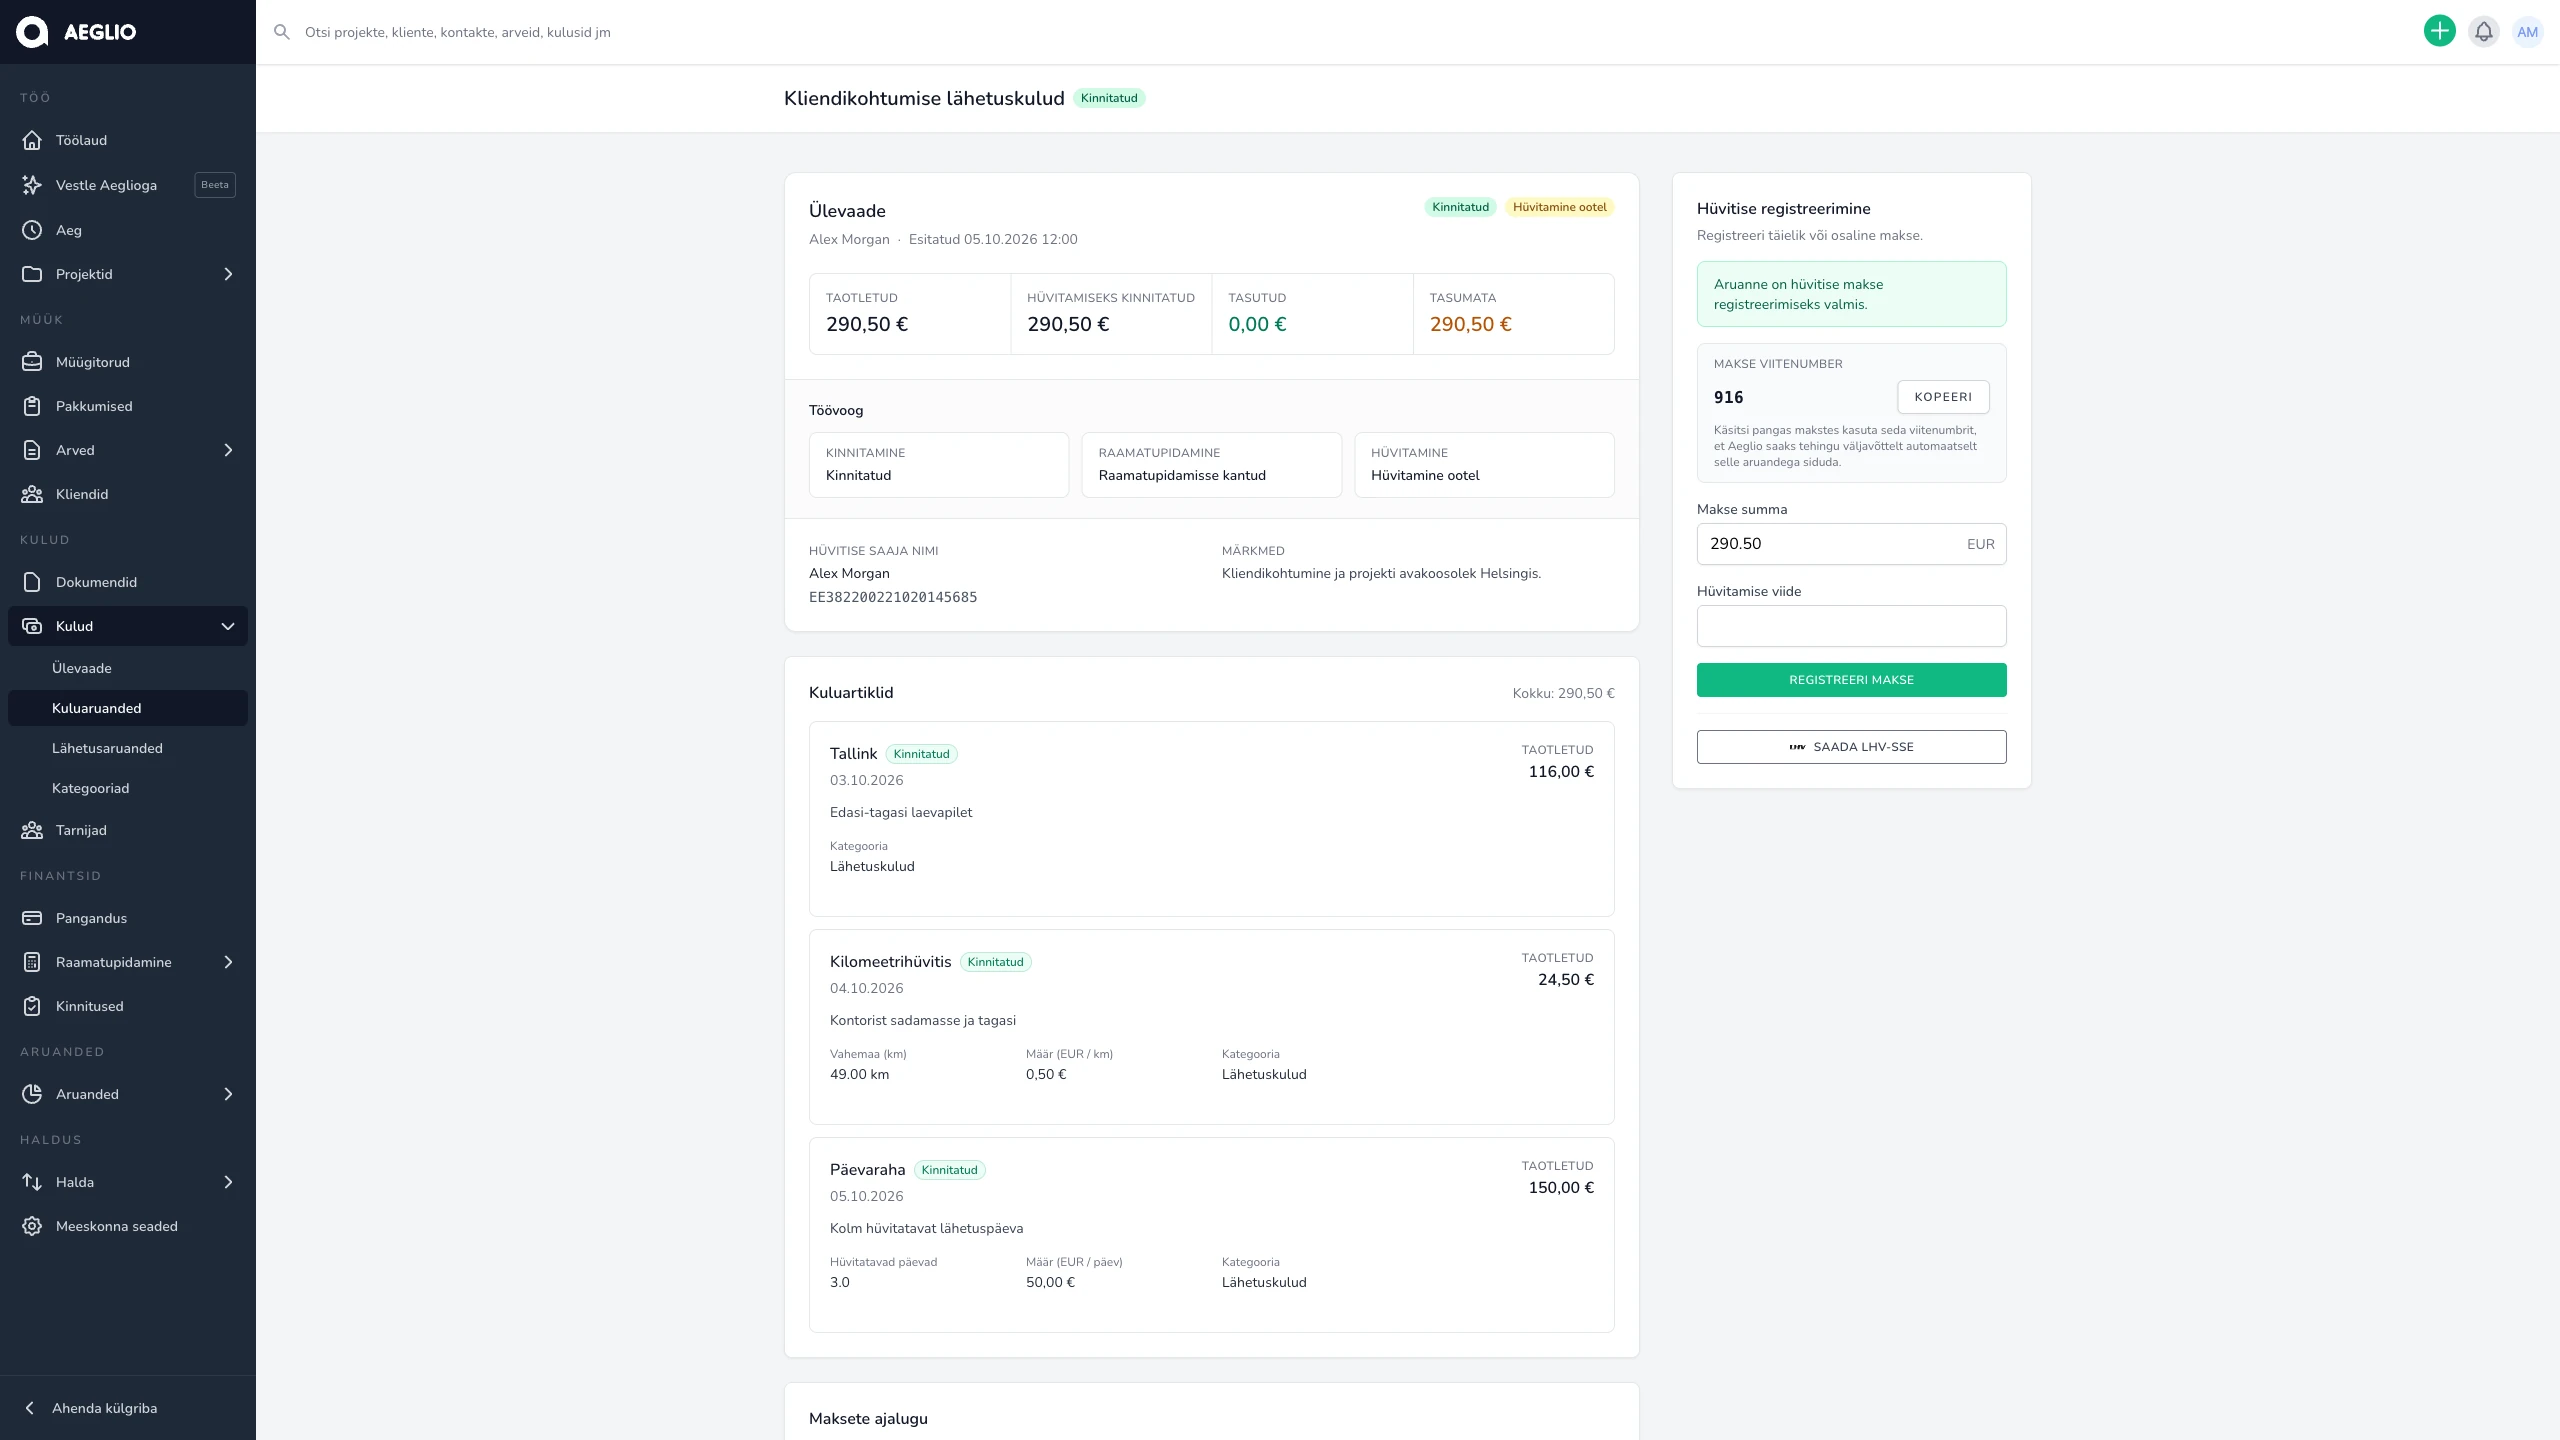Open Lähetusaruanded in the sidebar

(128, 748)
